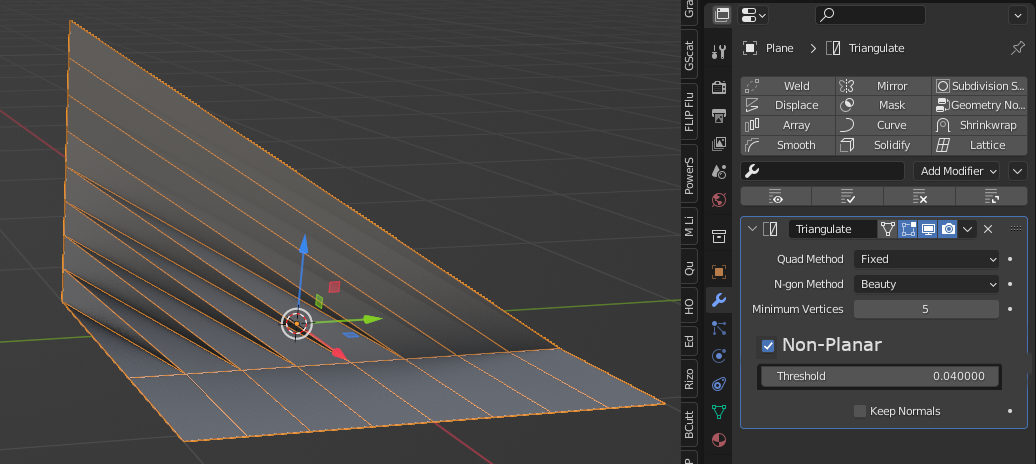Open the BCutt sidebar tab
The image size is (1036, 464).
click(689, 424)
